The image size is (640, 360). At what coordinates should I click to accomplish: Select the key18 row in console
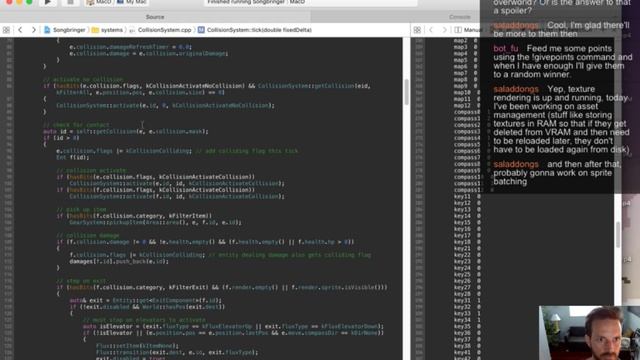coord(467,242)
